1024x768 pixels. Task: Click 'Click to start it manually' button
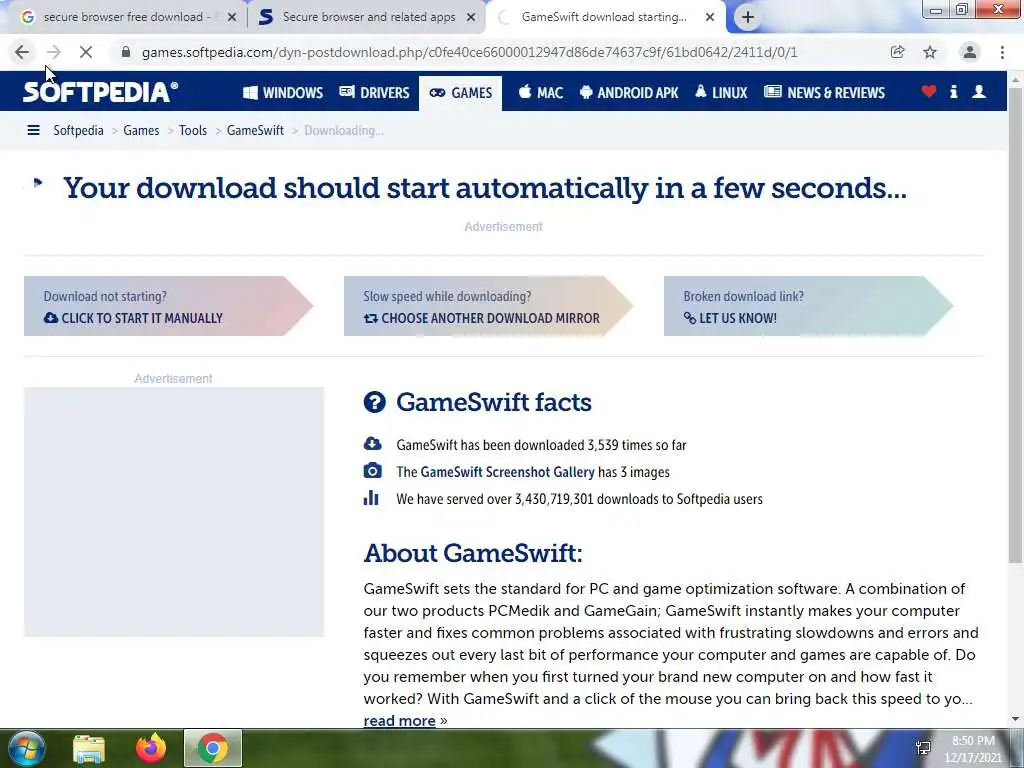click(x=168, y=306)
